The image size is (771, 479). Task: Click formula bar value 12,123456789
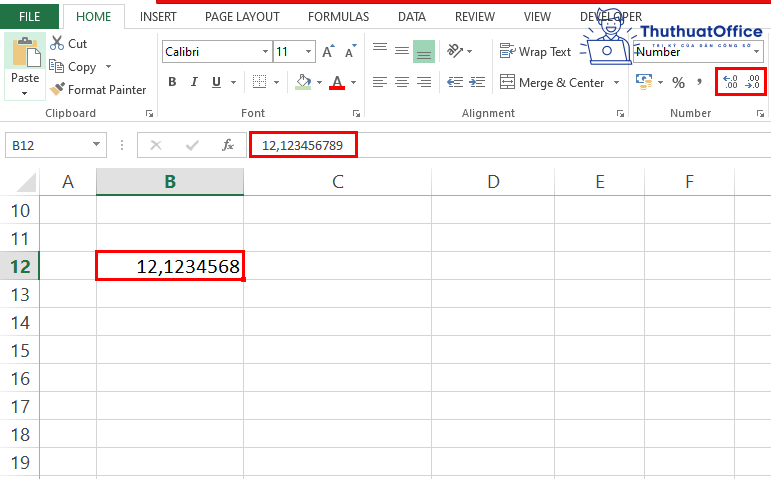point(302,146)
